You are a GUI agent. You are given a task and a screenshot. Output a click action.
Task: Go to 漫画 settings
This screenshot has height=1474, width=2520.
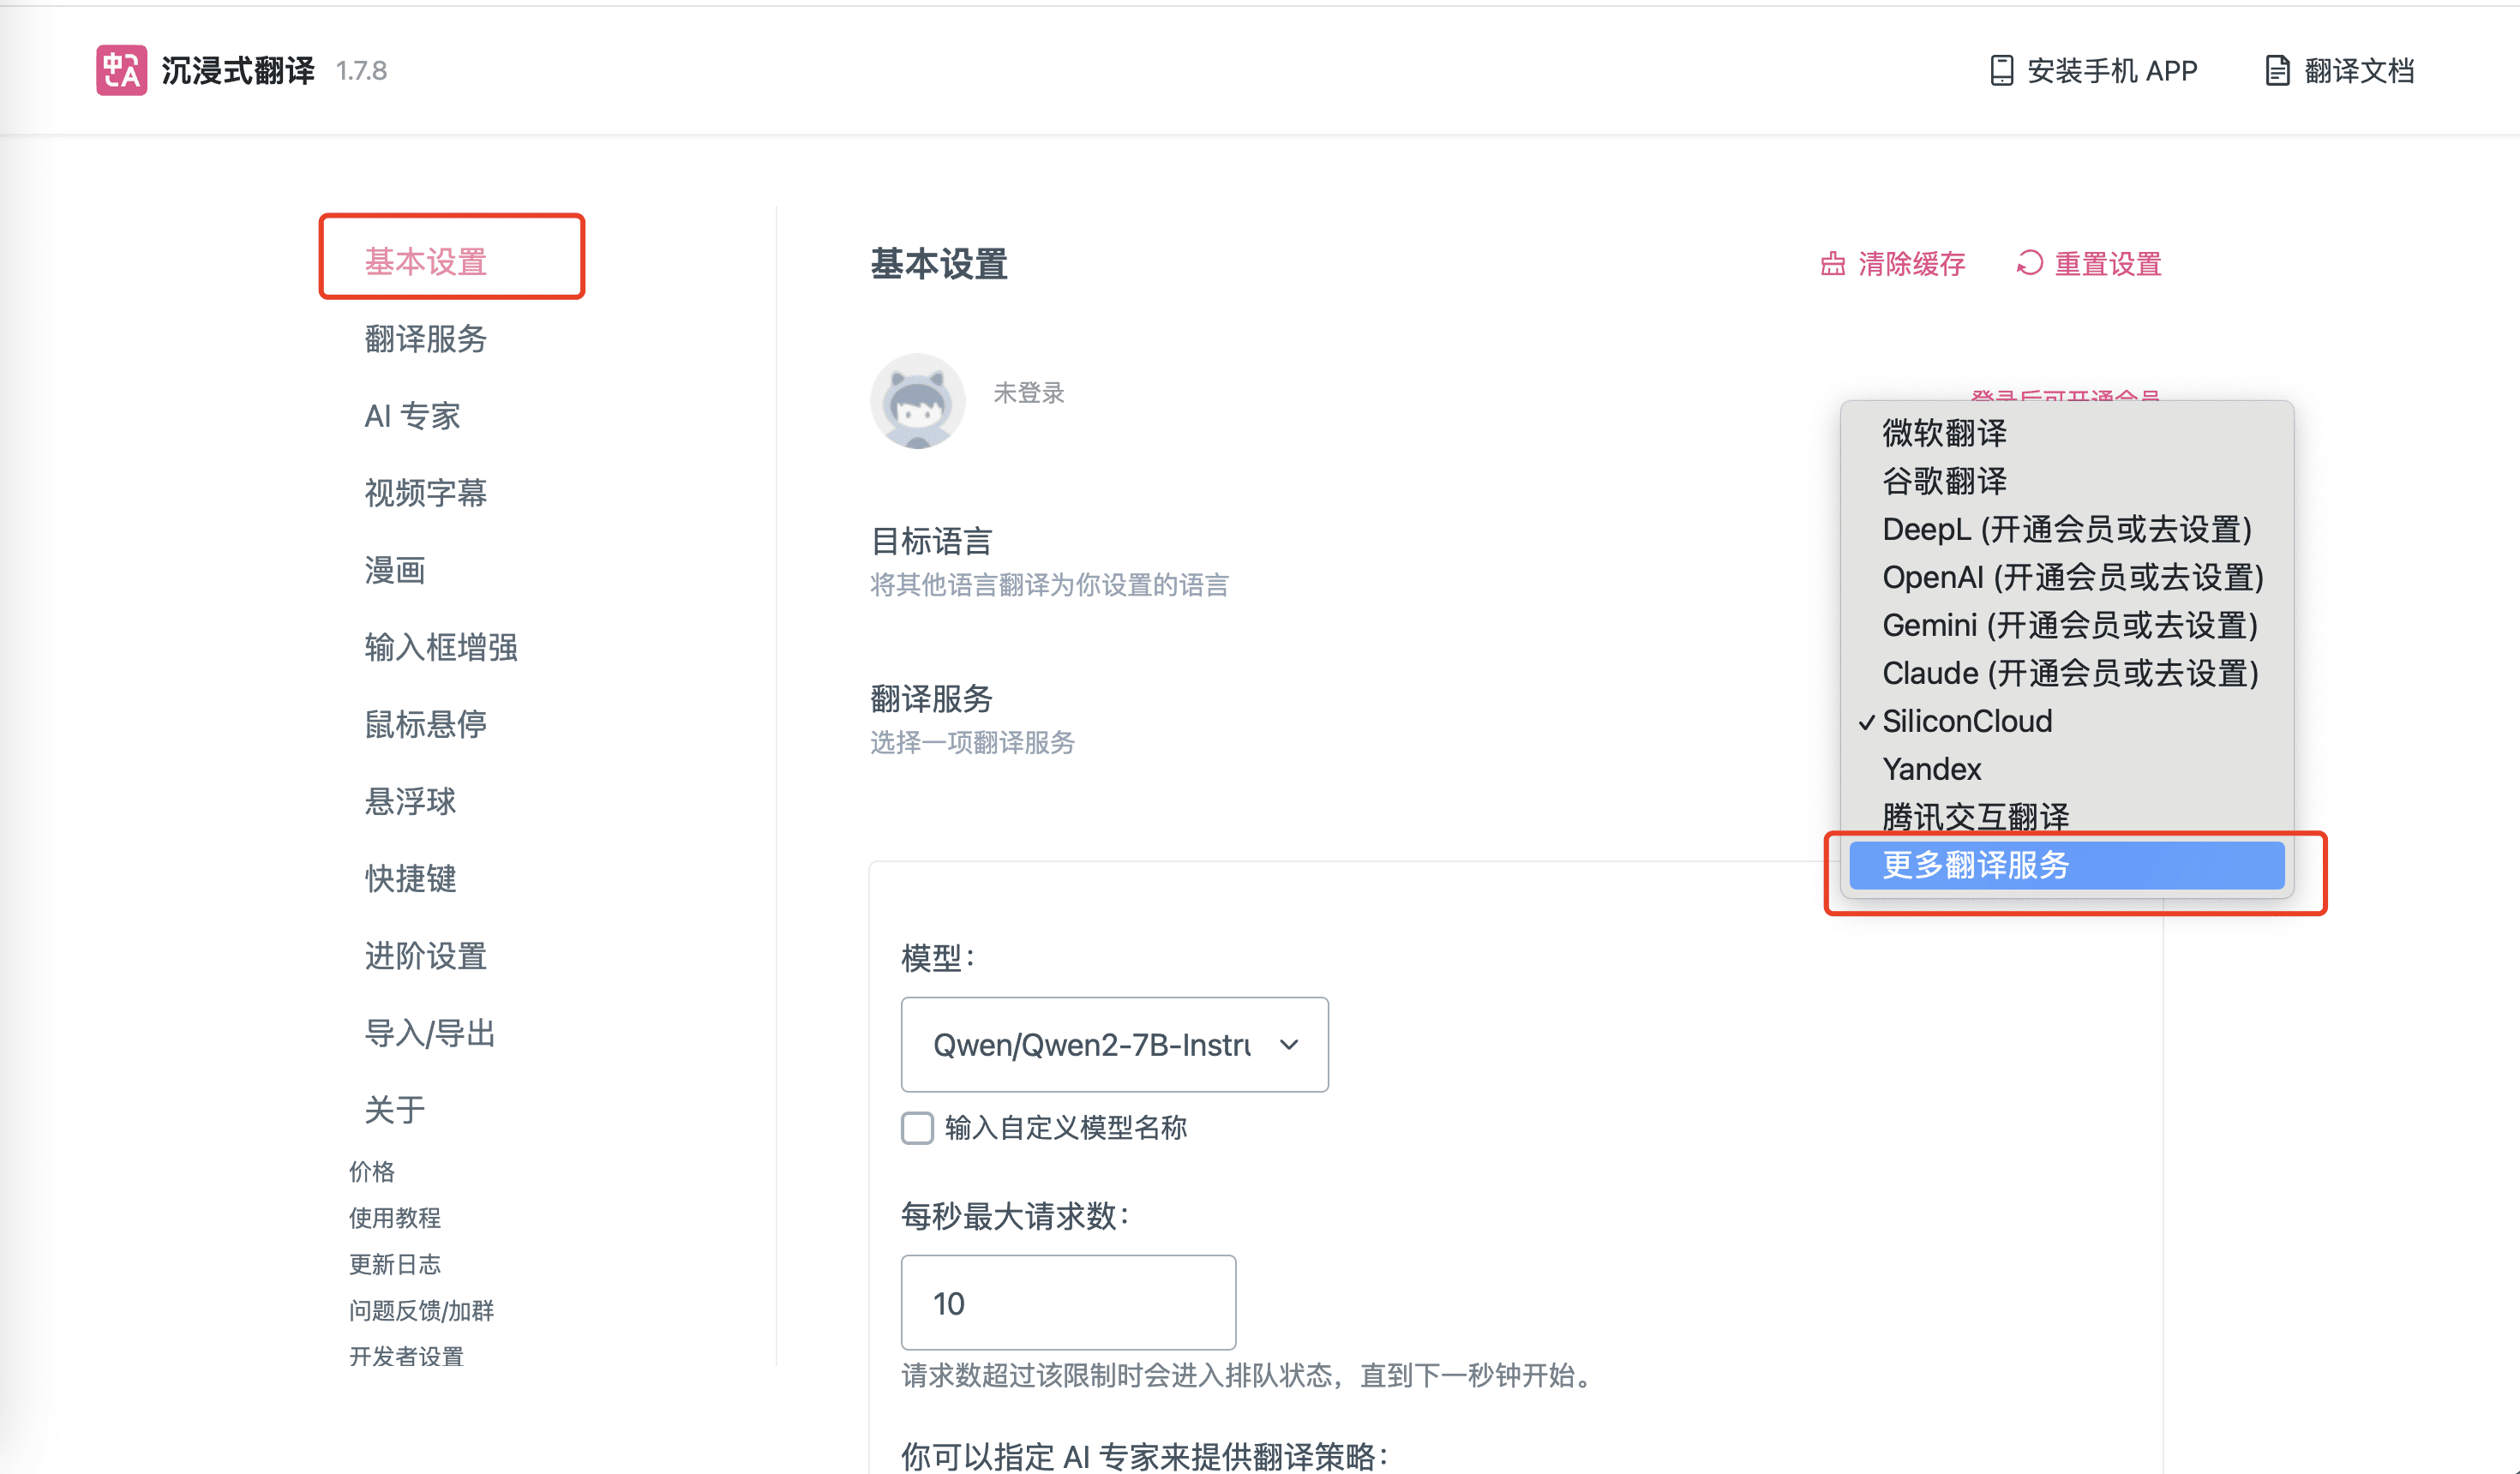click(395, 570)
